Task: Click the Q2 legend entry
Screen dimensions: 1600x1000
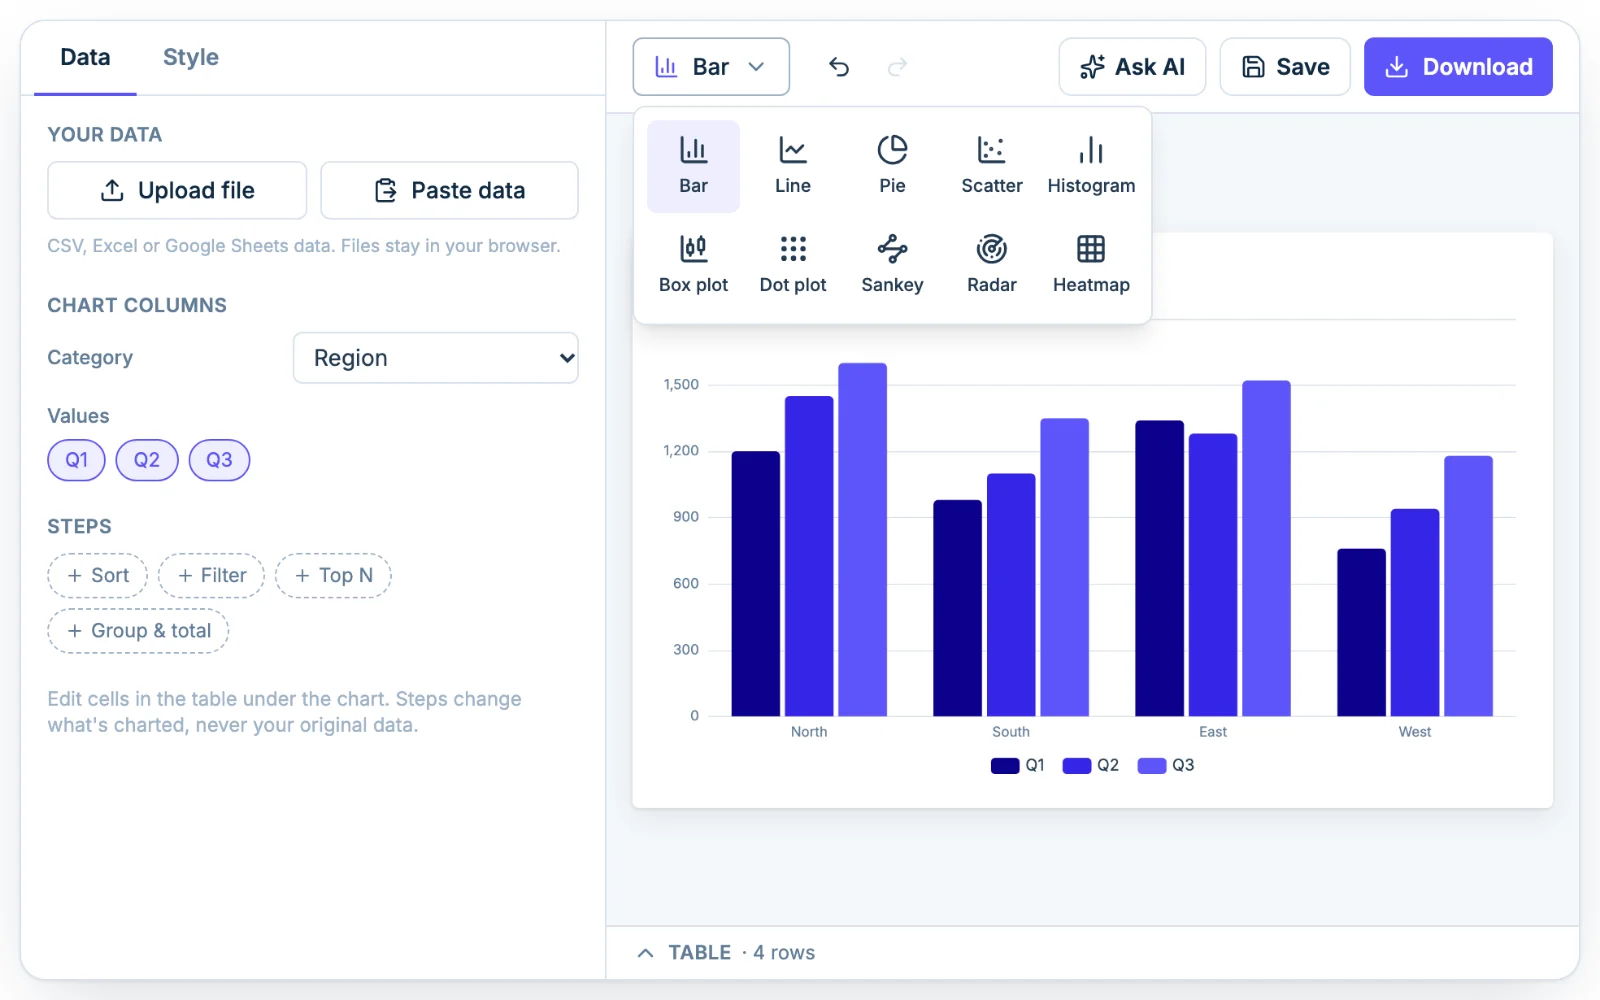Action: pos(1090,766)
